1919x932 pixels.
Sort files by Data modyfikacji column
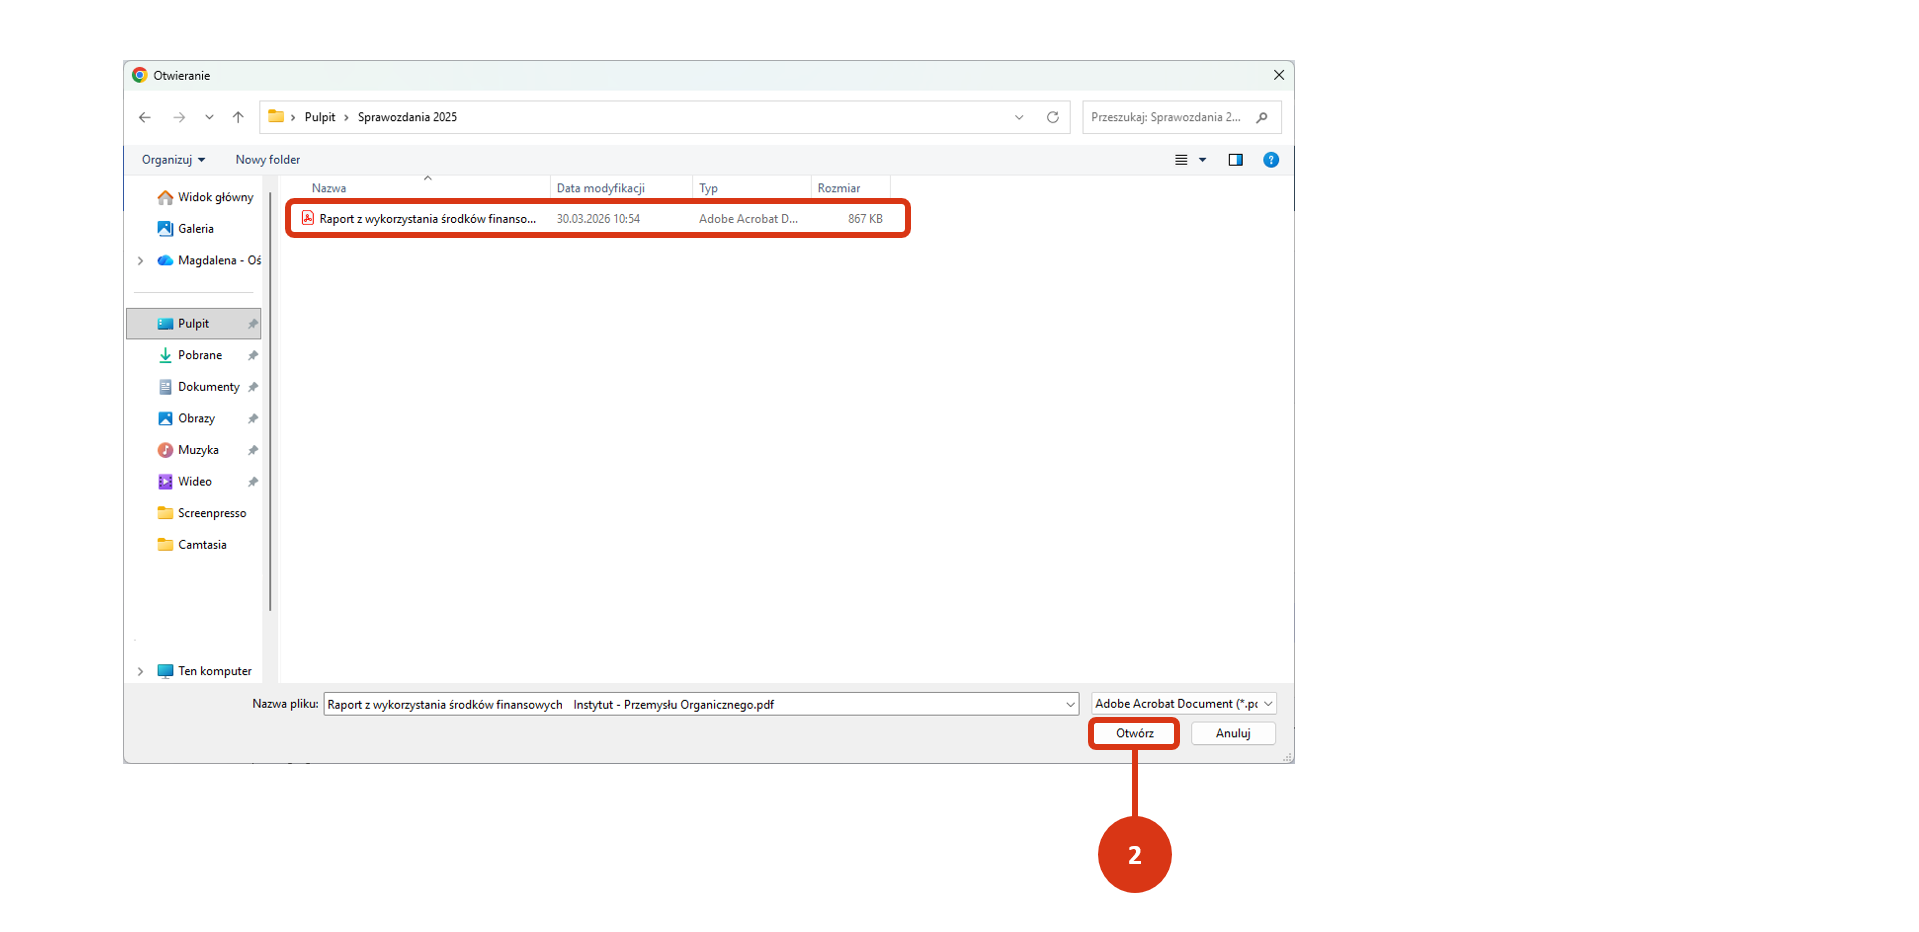[600, 188]
